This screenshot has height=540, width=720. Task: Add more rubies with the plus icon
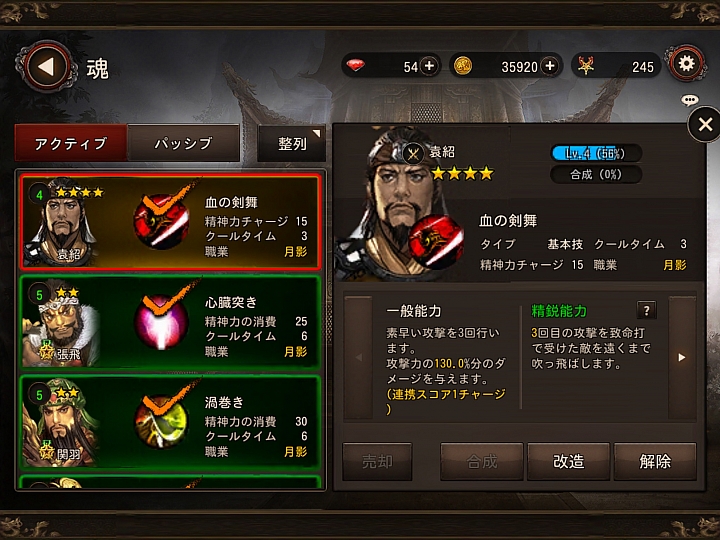pos(429,66)
